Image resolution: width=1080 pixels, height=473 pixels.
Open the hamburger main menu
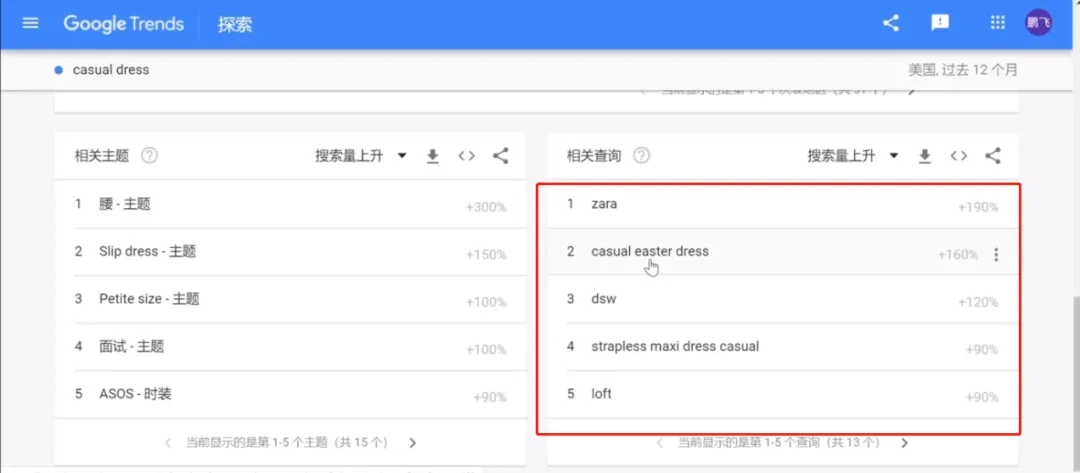click(30, 23)
